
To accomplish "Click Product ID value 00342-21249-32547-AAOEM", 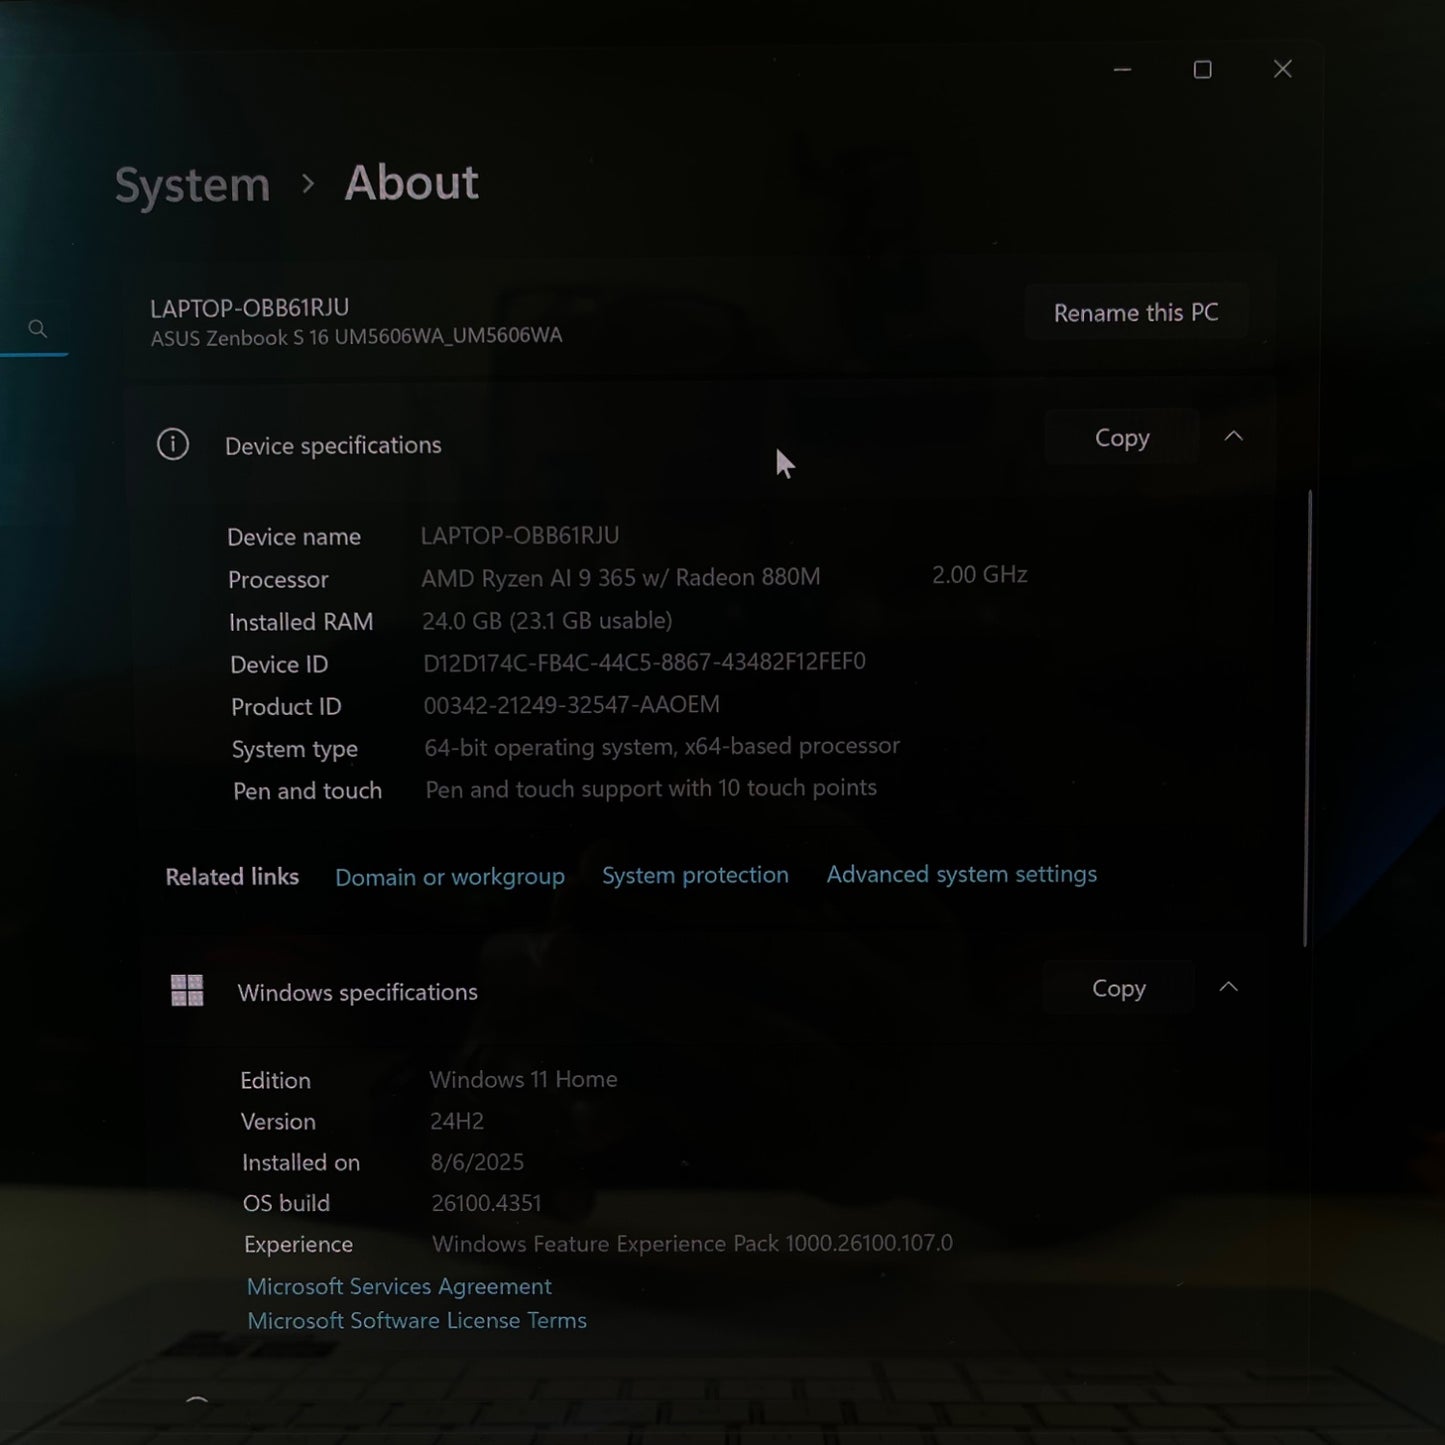I will tap(571, 705).
